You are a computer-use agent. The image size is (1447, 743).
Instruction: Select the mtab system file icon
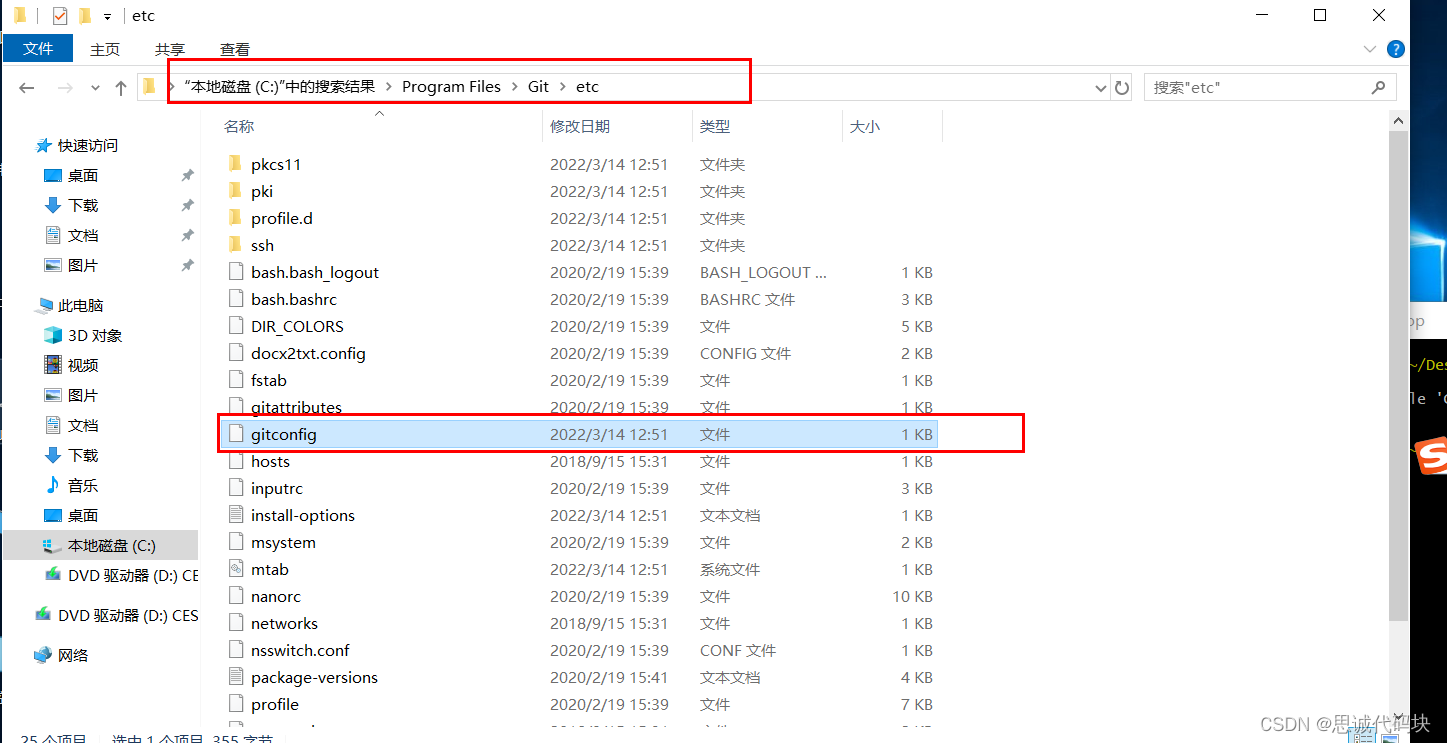pyautogui.click(x=236, y=569)
